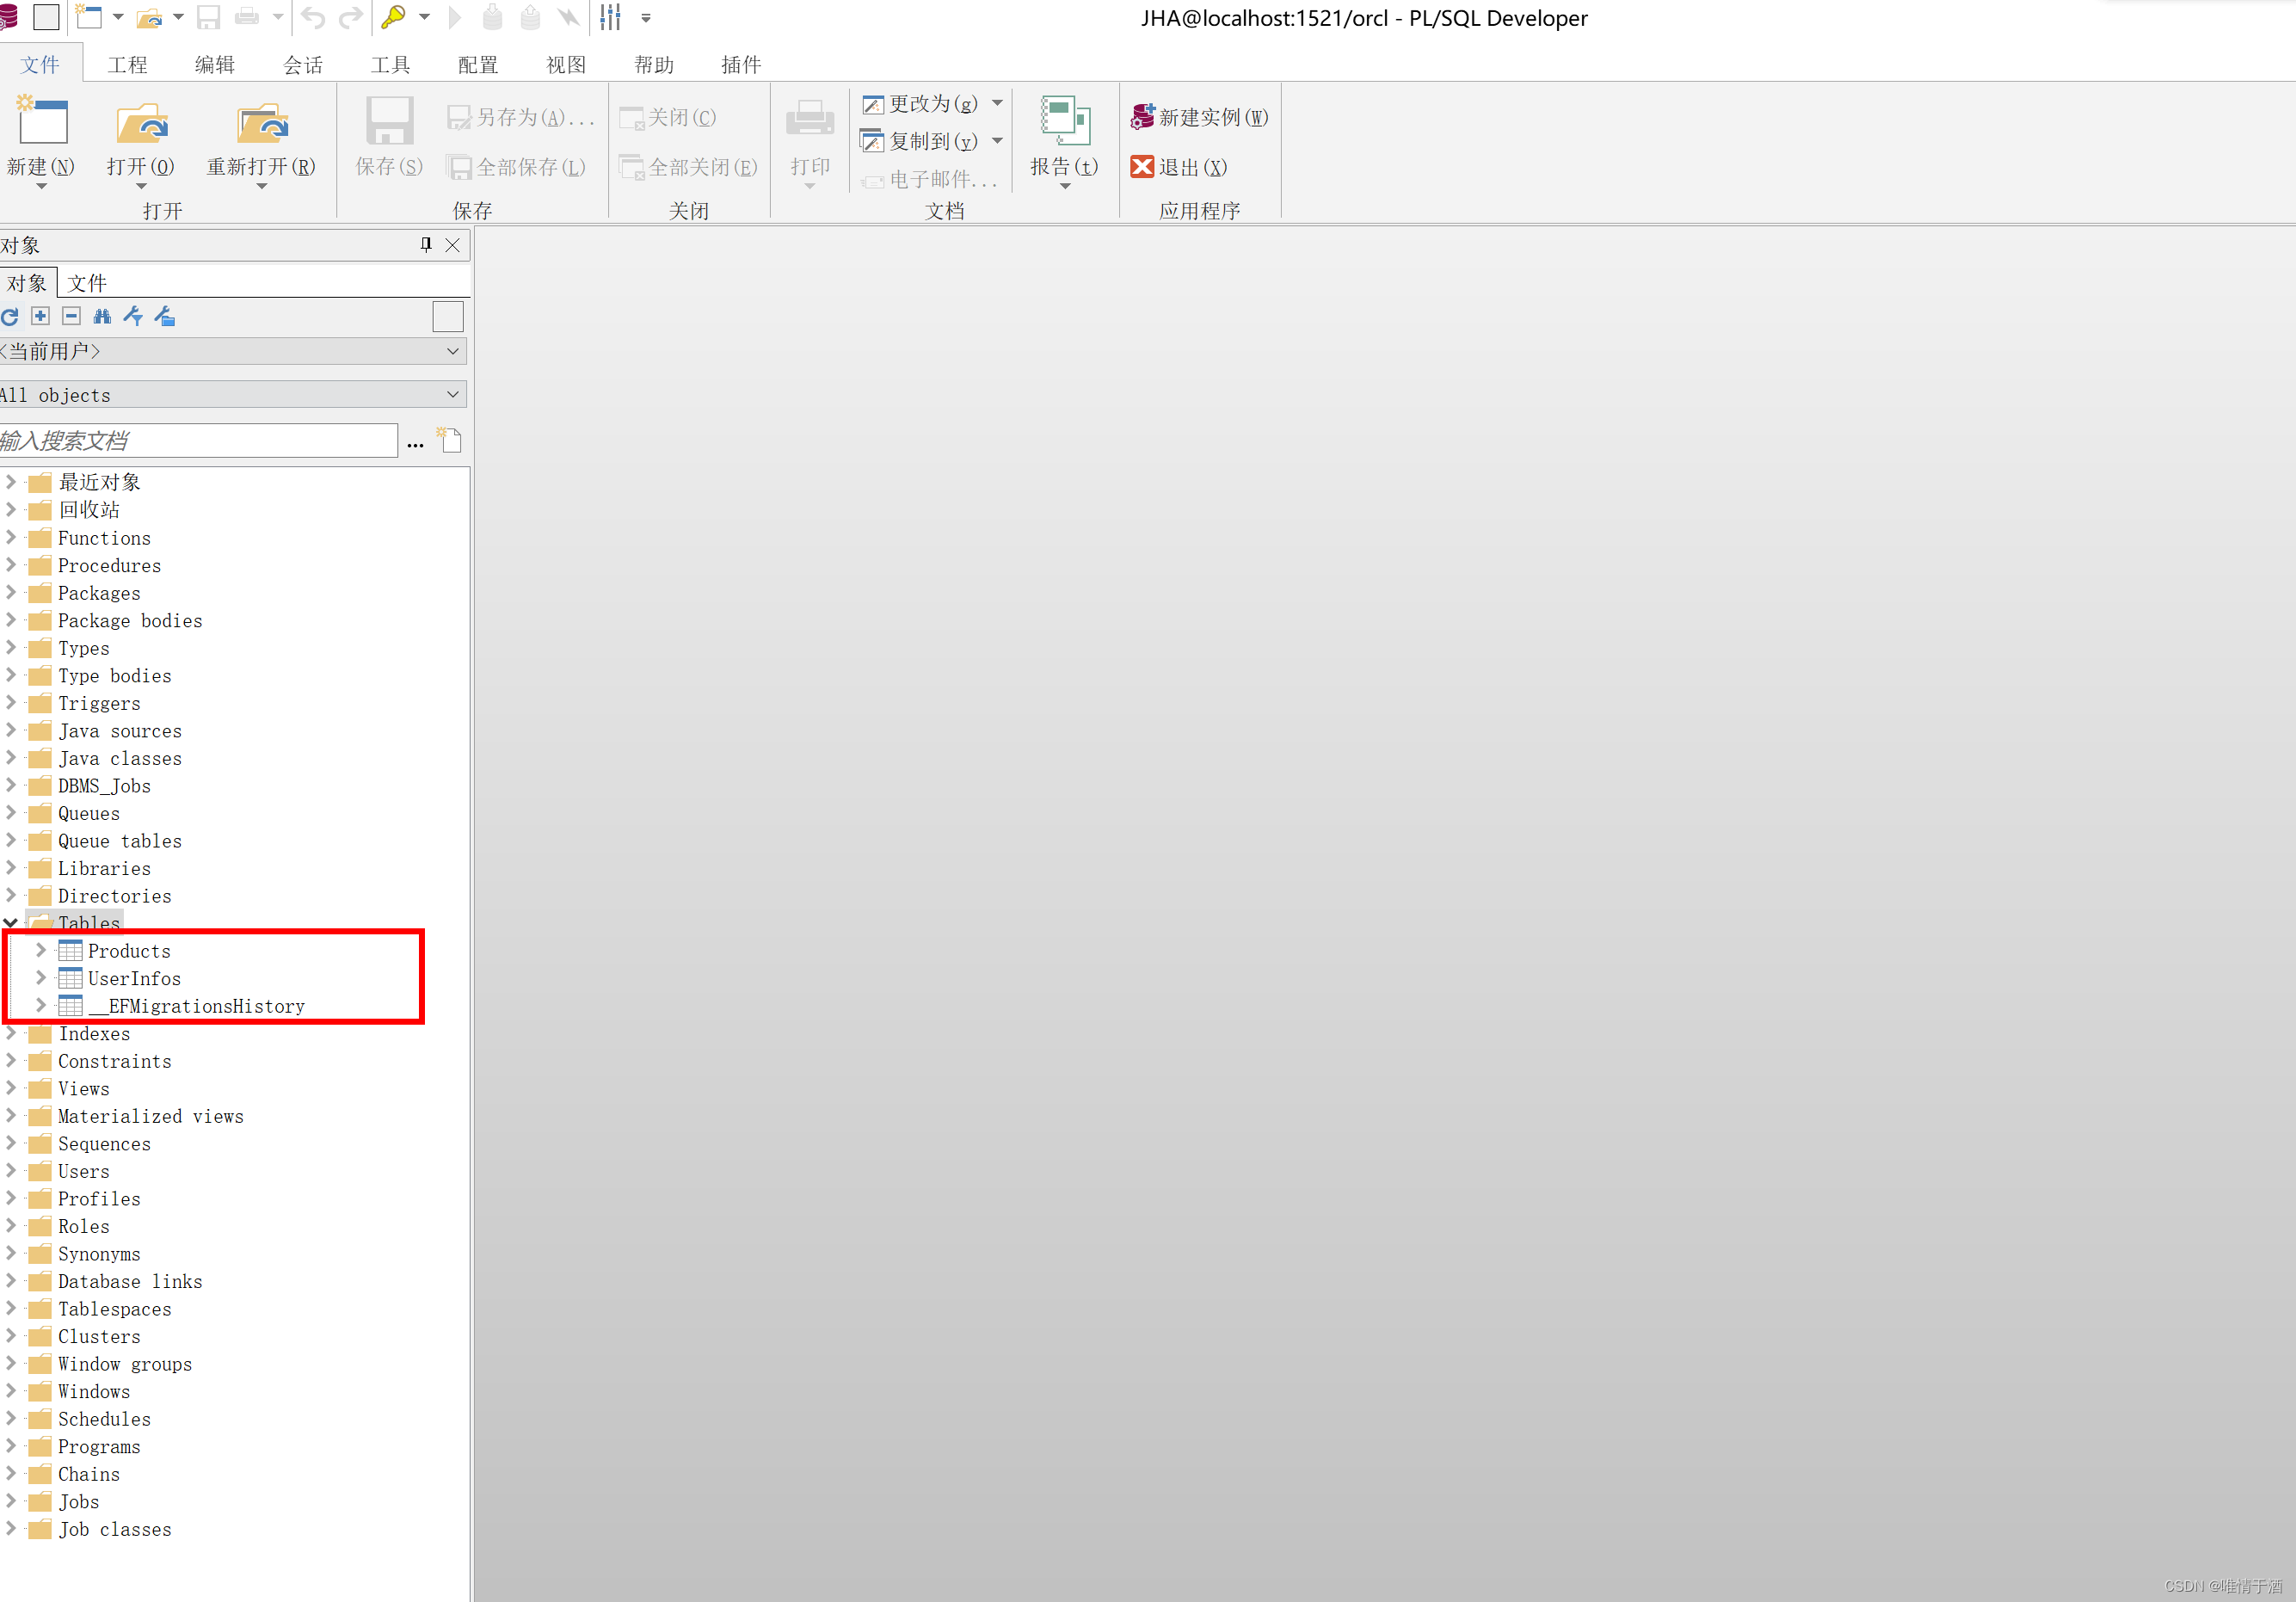This screenshot has height=1602, width=2296.
Task: Collapse the Tables folder
Action: pos(10,923)
